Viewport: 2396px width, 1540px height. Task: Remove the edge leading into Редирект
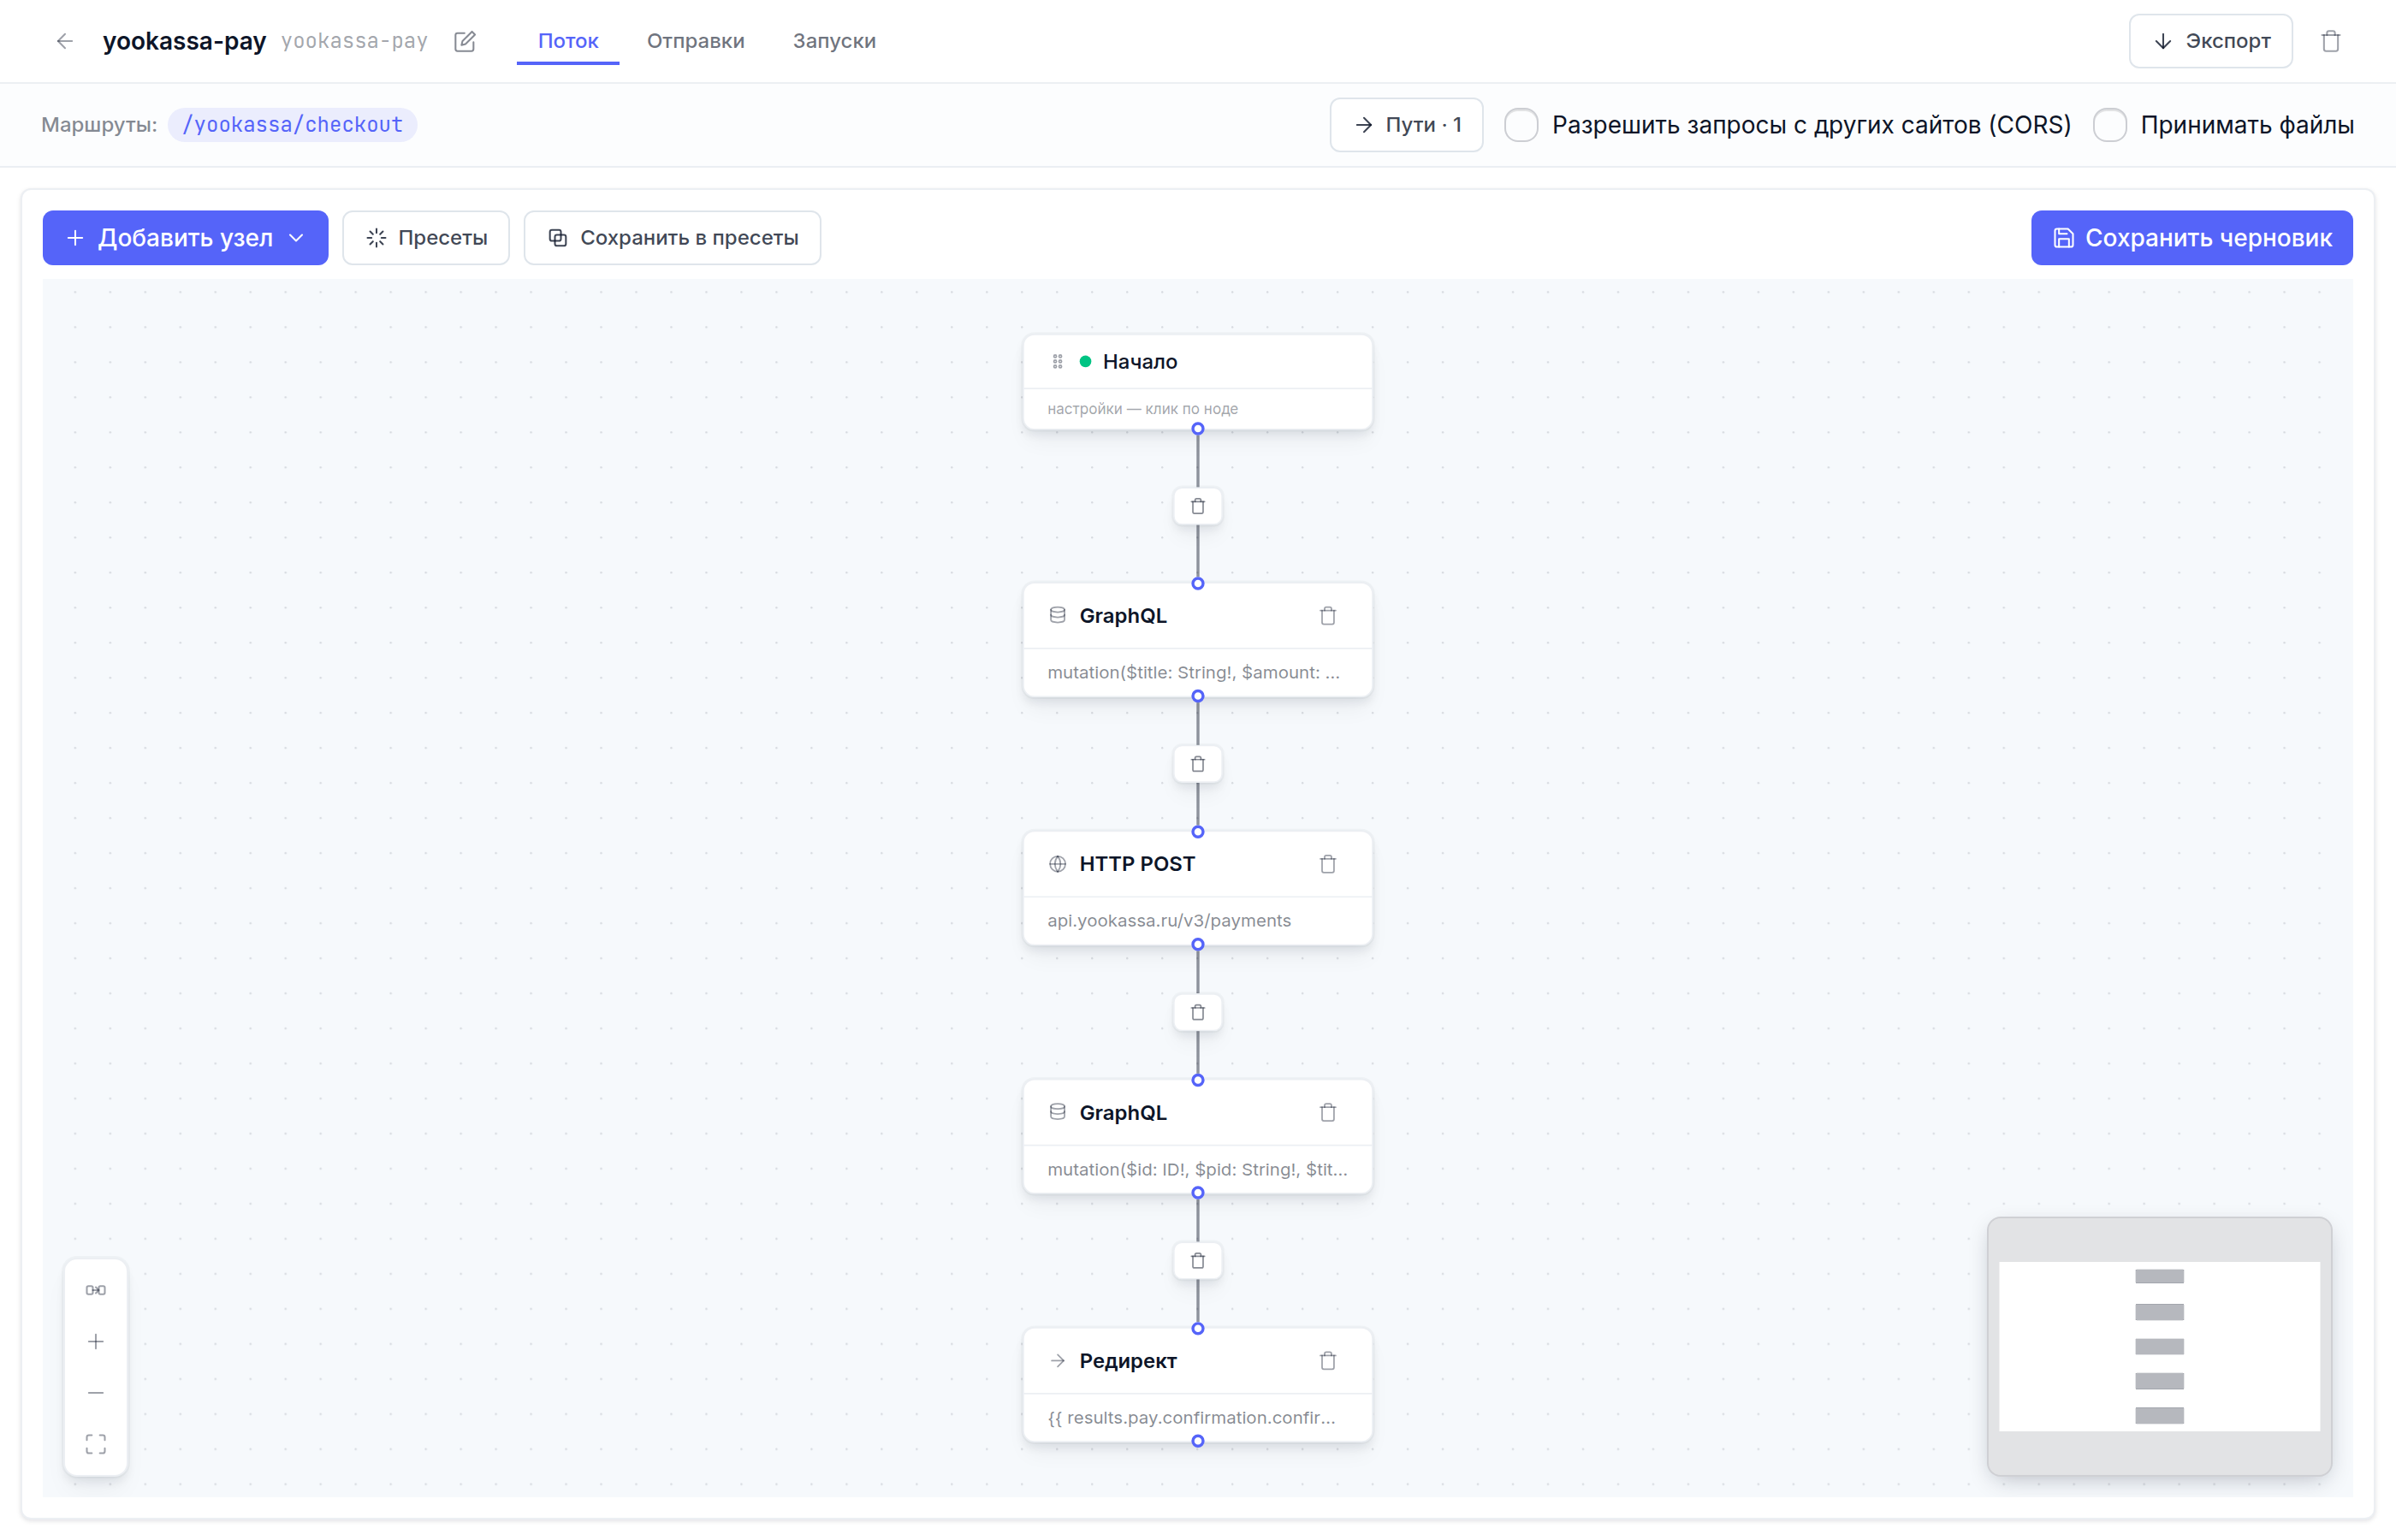tap(1198, 1261)
